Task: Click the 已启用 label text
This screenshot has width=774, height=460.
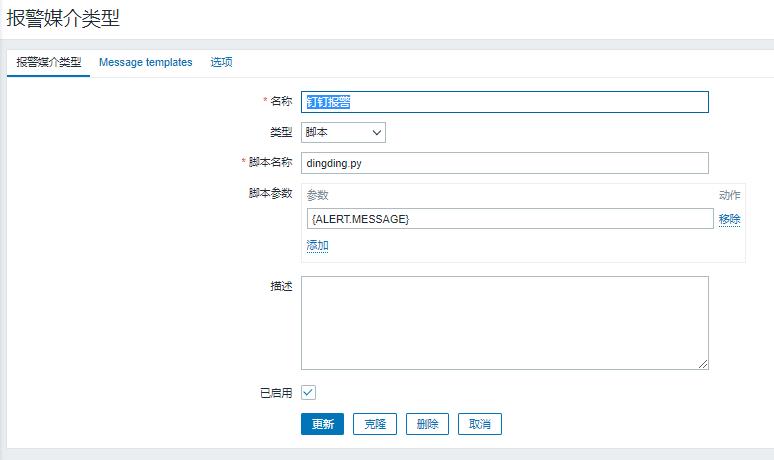Action: point(275,393)
